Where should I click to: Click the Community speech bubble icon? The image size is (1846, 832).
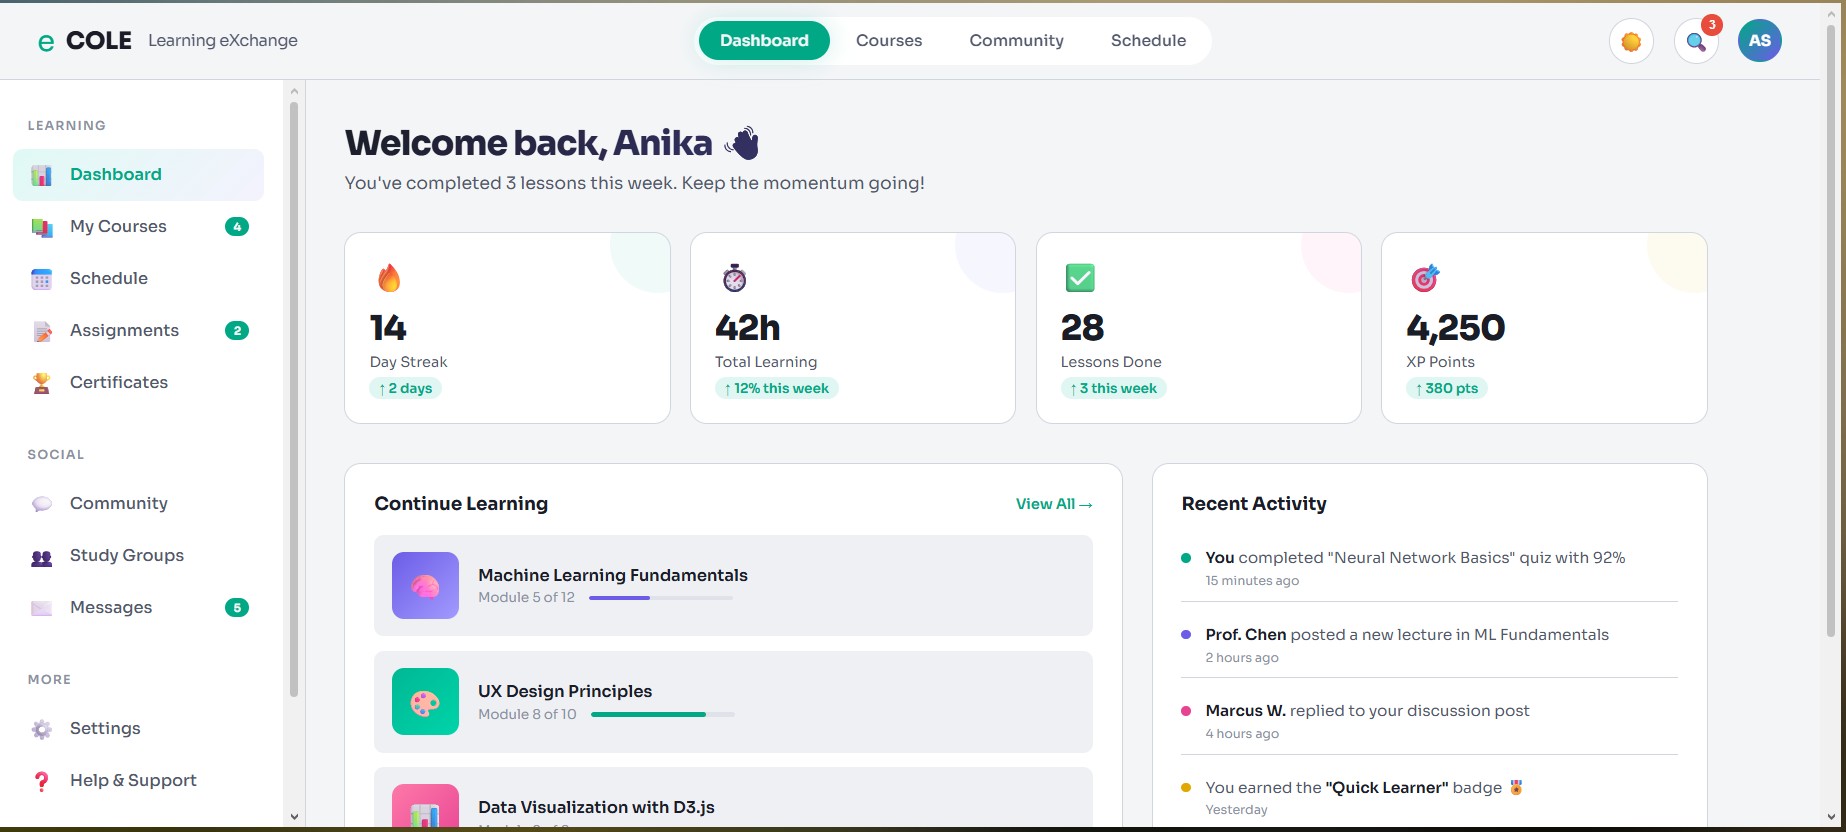[41, 504]
